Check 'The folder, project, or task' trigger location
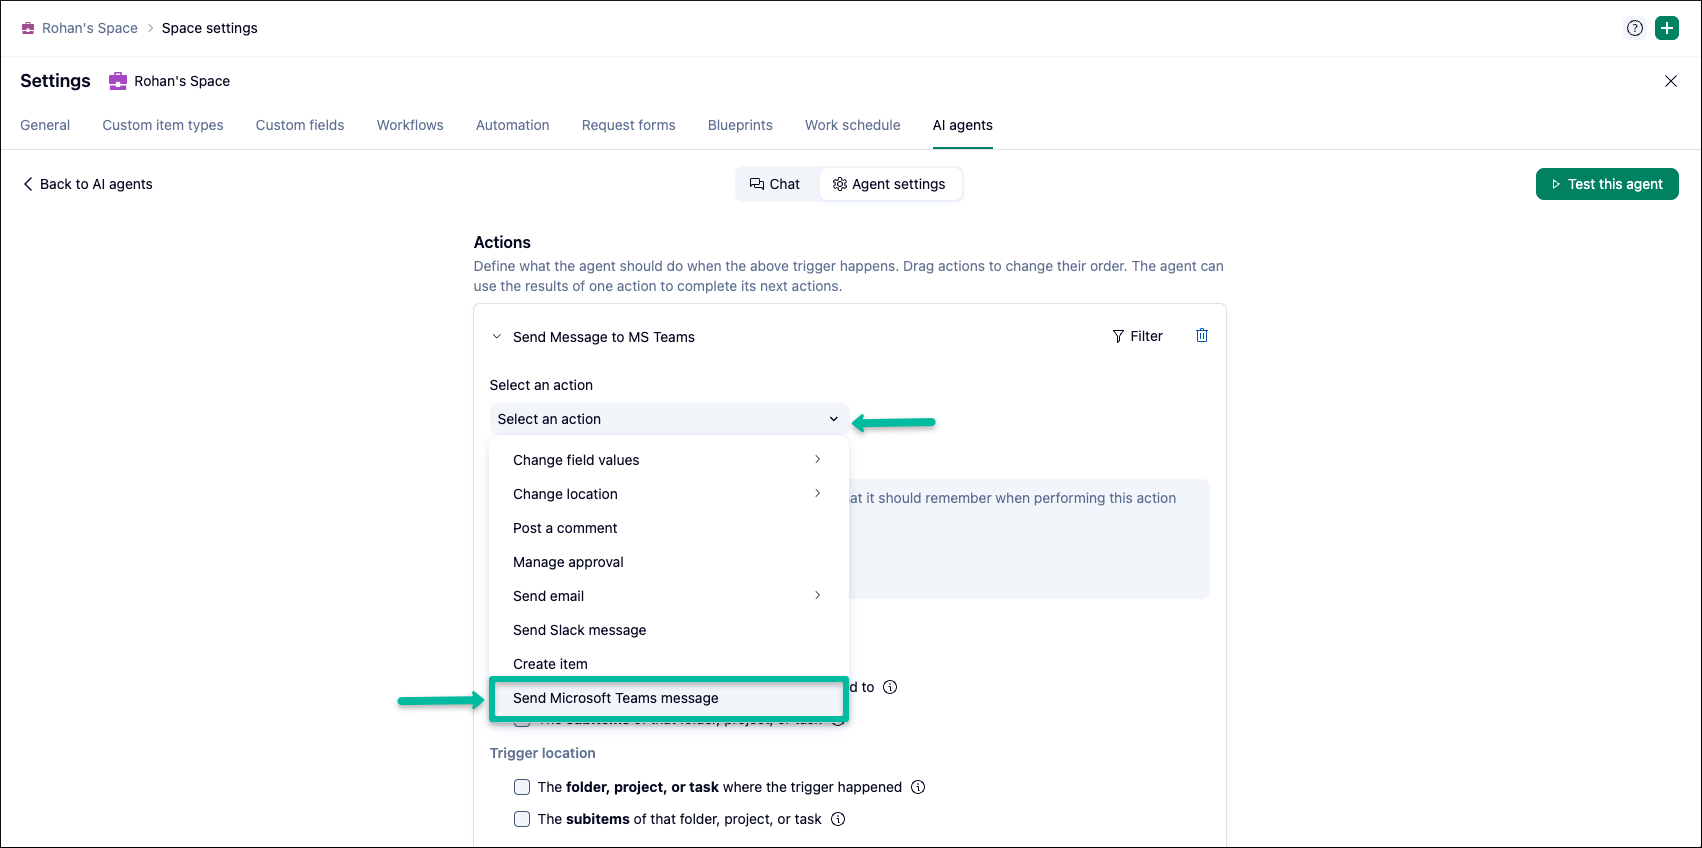 522,787
